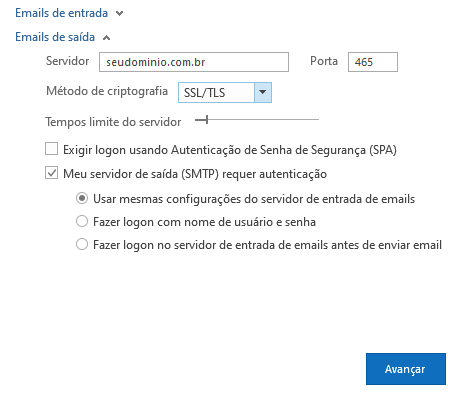463x396 pixels.
Task: Select Usar mesmas configurações do servidor de entrada
Action: coord(82,198)
